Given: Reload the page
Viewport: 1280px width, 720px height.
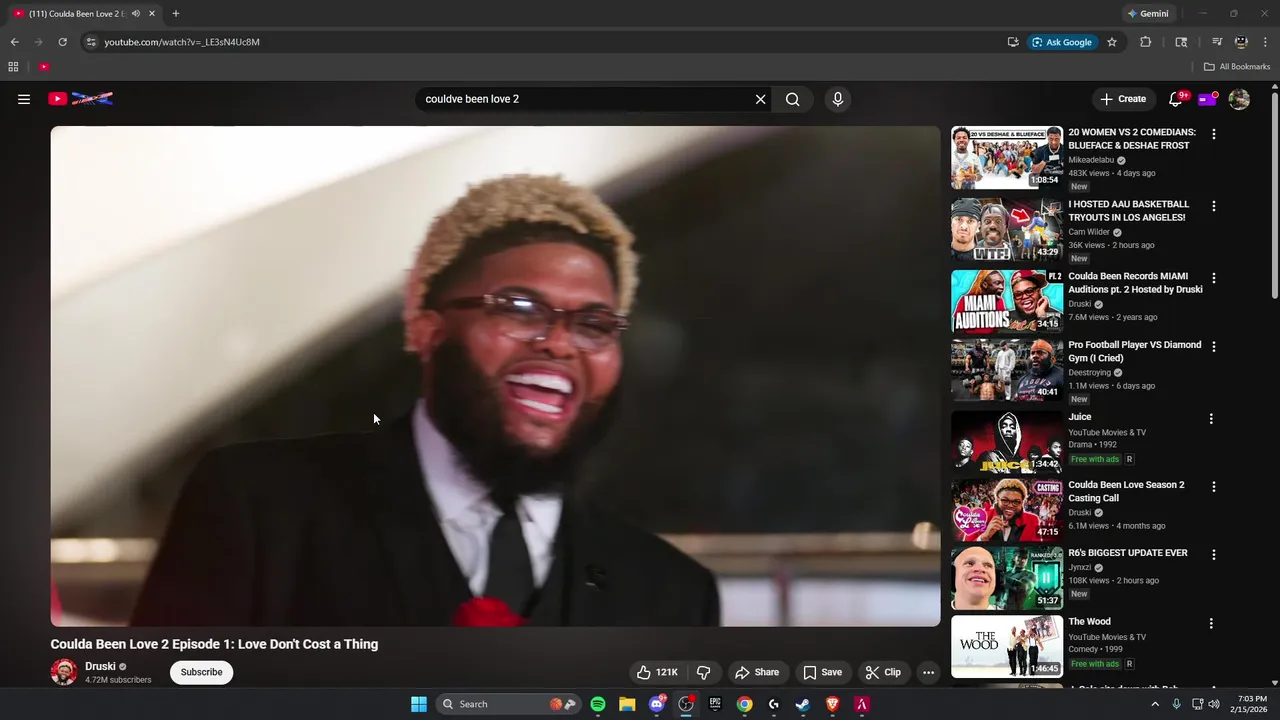Looking at the screenshot, I should pyautogui.click(x=62, y=42).
